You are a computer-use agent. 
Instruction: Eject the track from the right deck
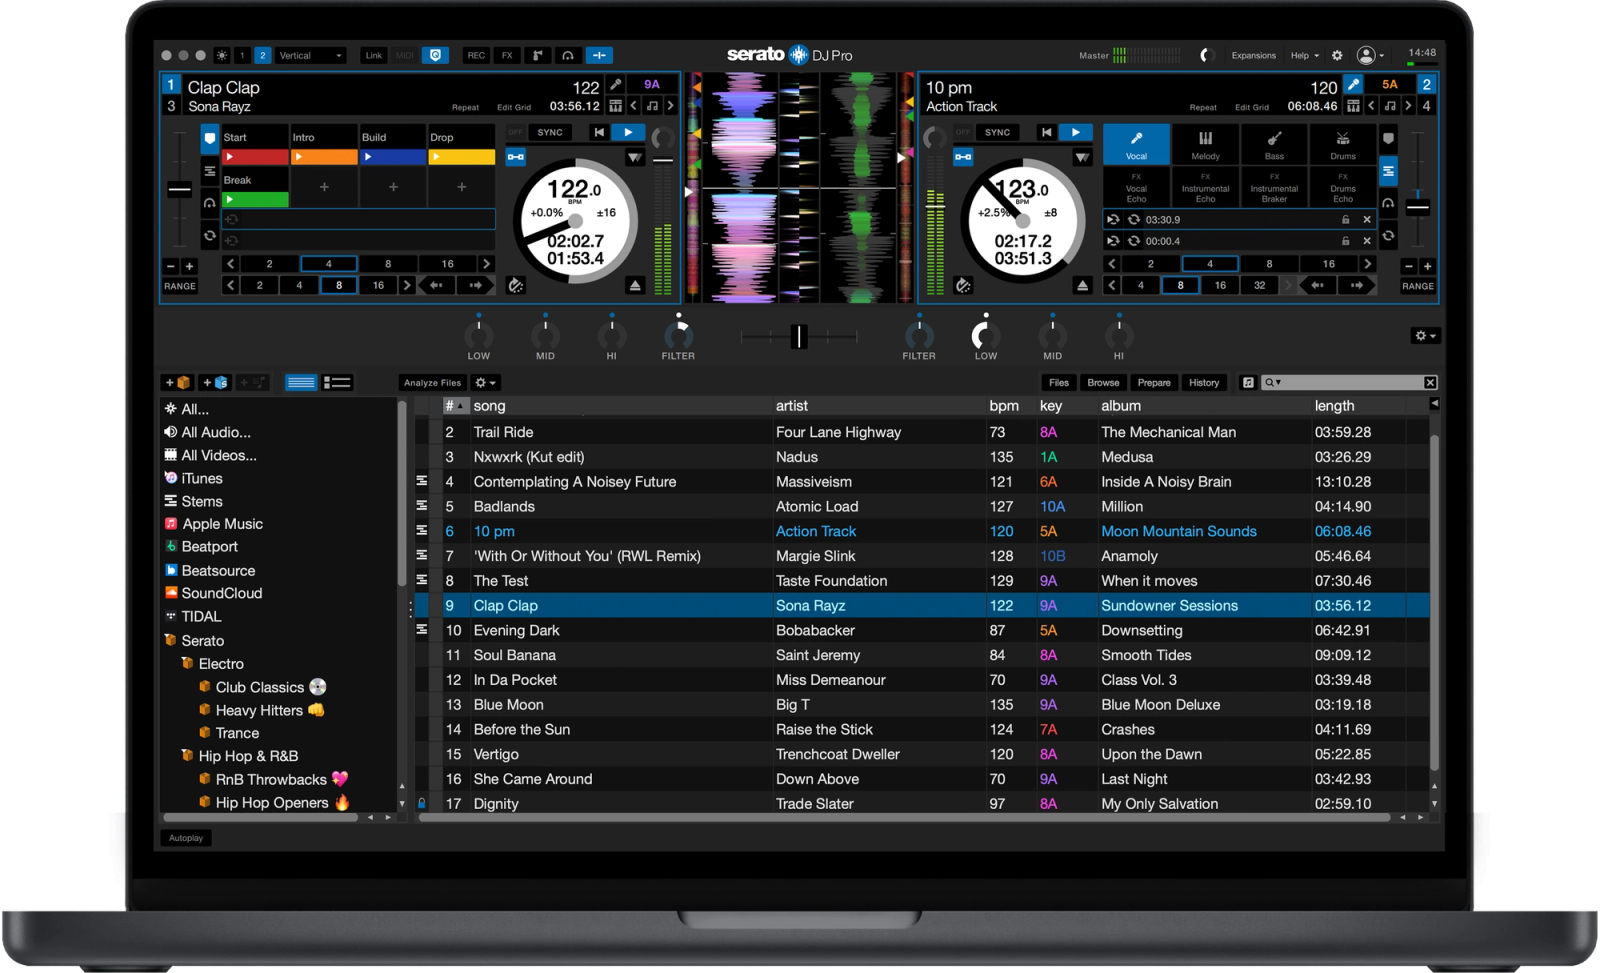(x=1082, y=286)
